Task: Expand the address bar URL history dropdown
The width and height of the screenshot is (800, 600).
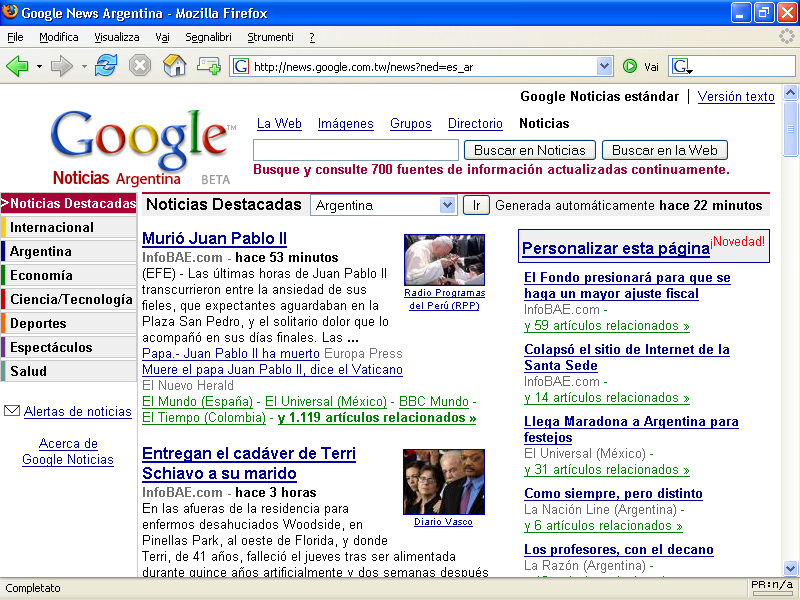Action: click(x=605, y=66)
